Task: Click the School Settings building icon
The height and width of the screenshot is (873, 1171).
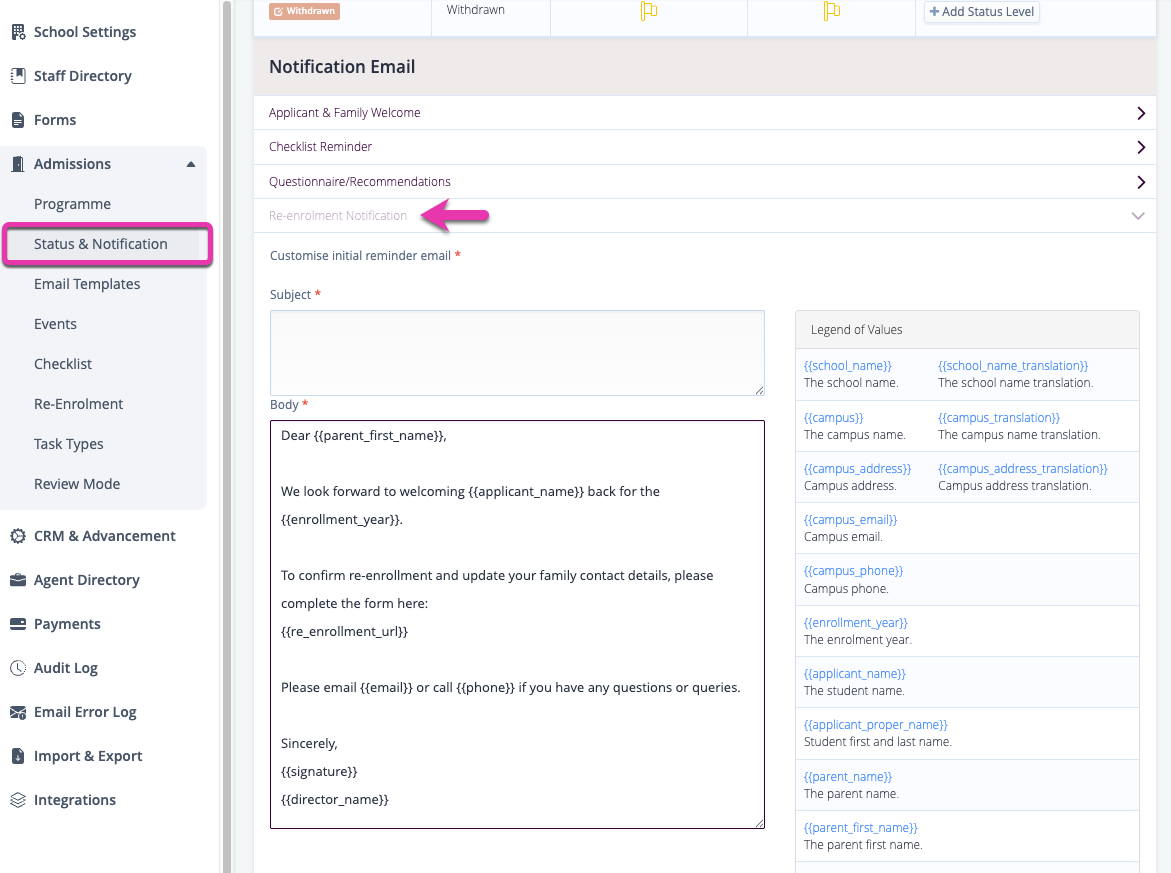Action: coord(17,32)
